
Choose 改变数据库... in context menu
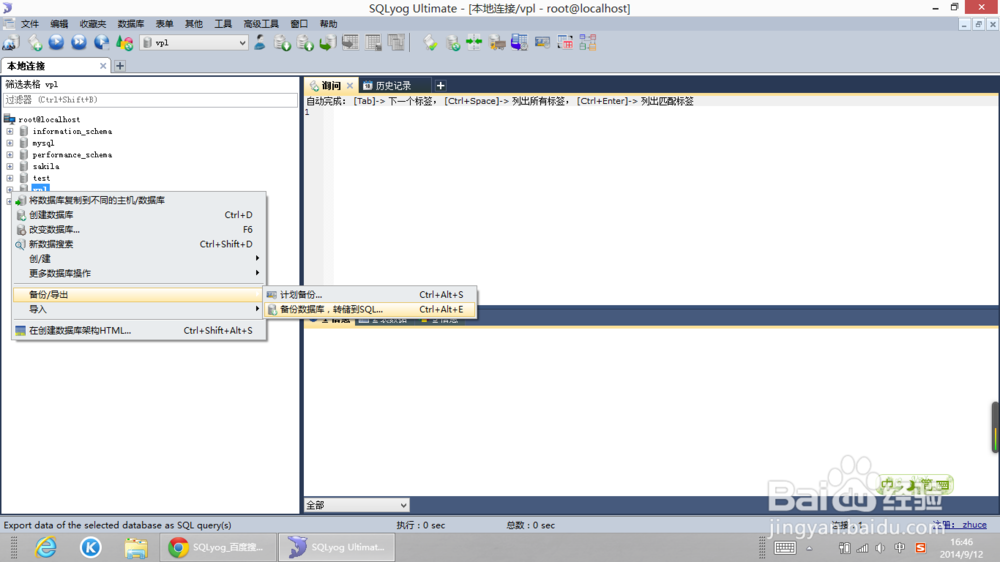pos(138,230)
